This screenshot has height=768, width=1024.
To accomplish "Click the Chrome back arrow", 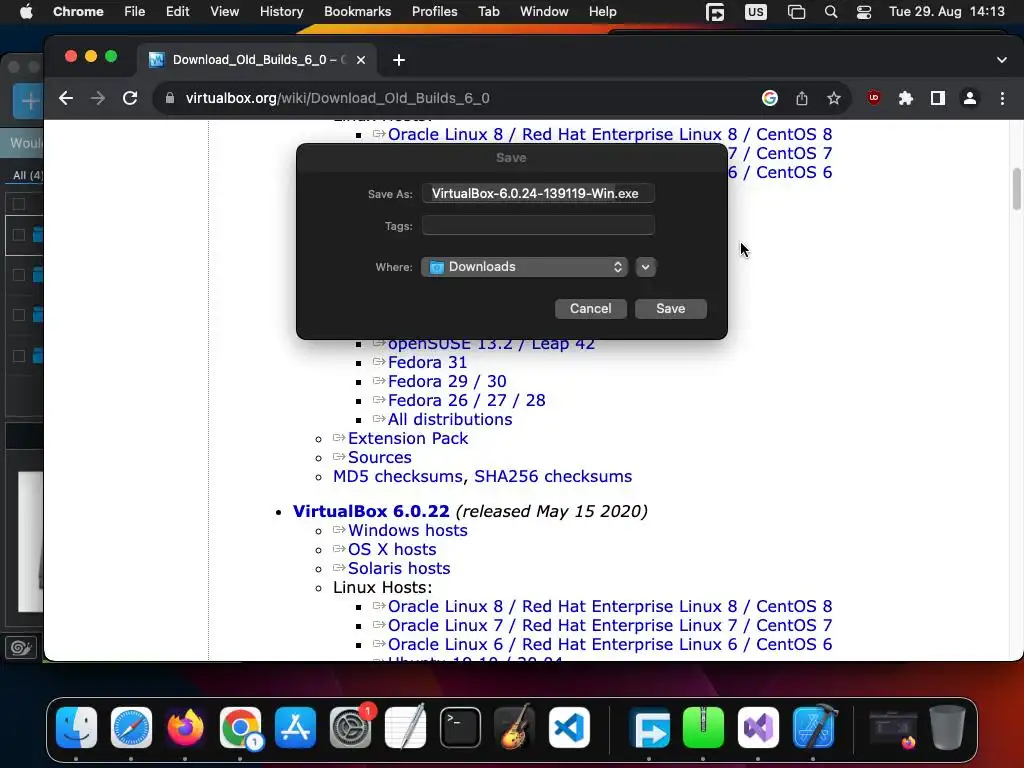I will coord(65,98).
